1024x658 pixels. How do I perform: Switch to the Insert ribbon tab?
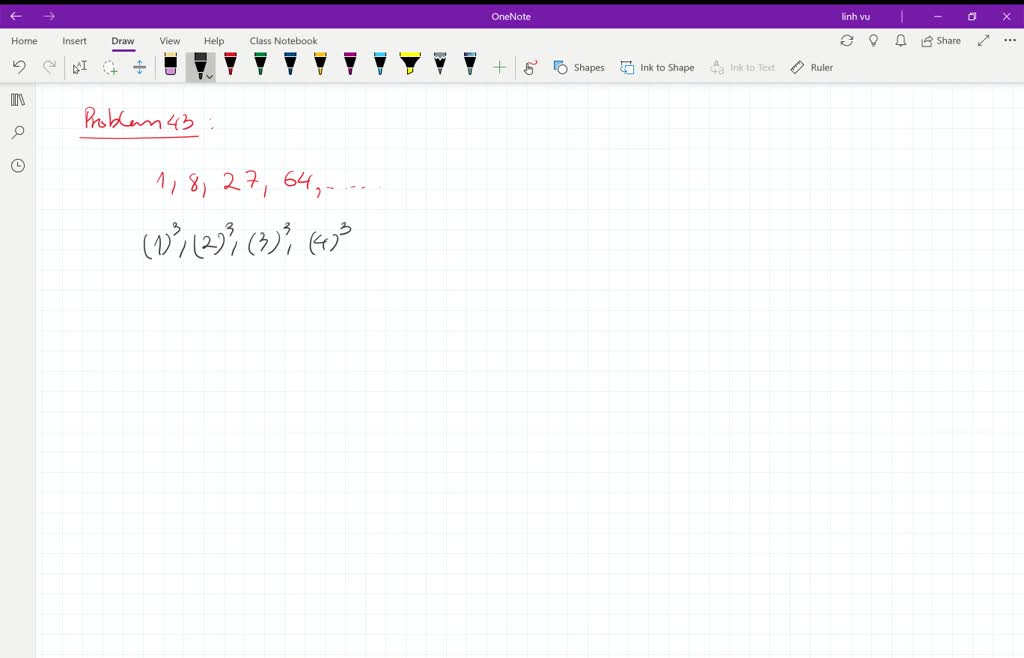(x=74, y=40)
